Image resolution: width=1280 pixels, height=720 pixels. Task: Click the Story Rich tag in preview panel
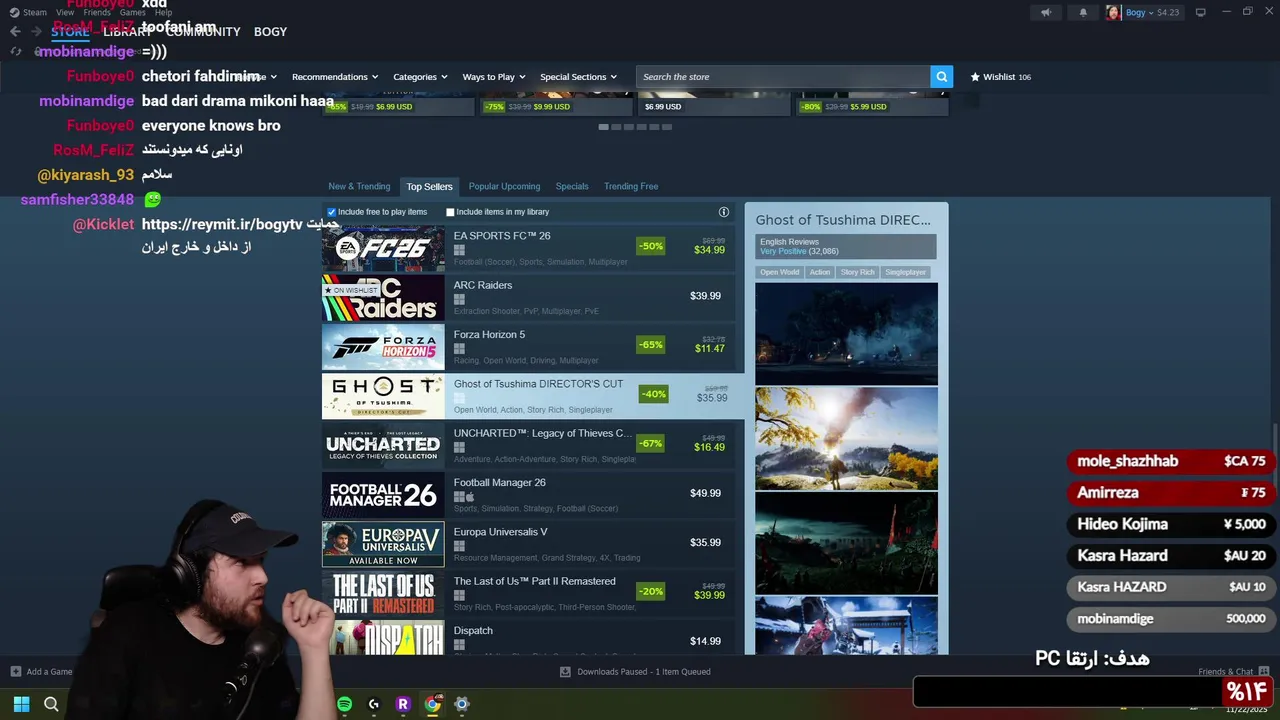(x=857, y=272)
